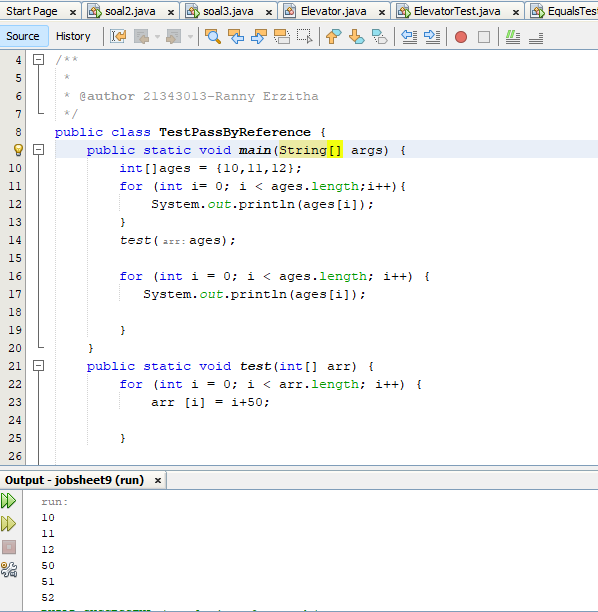
Task: Click the highlighted String[] parameter type
Action: (311, 150)
